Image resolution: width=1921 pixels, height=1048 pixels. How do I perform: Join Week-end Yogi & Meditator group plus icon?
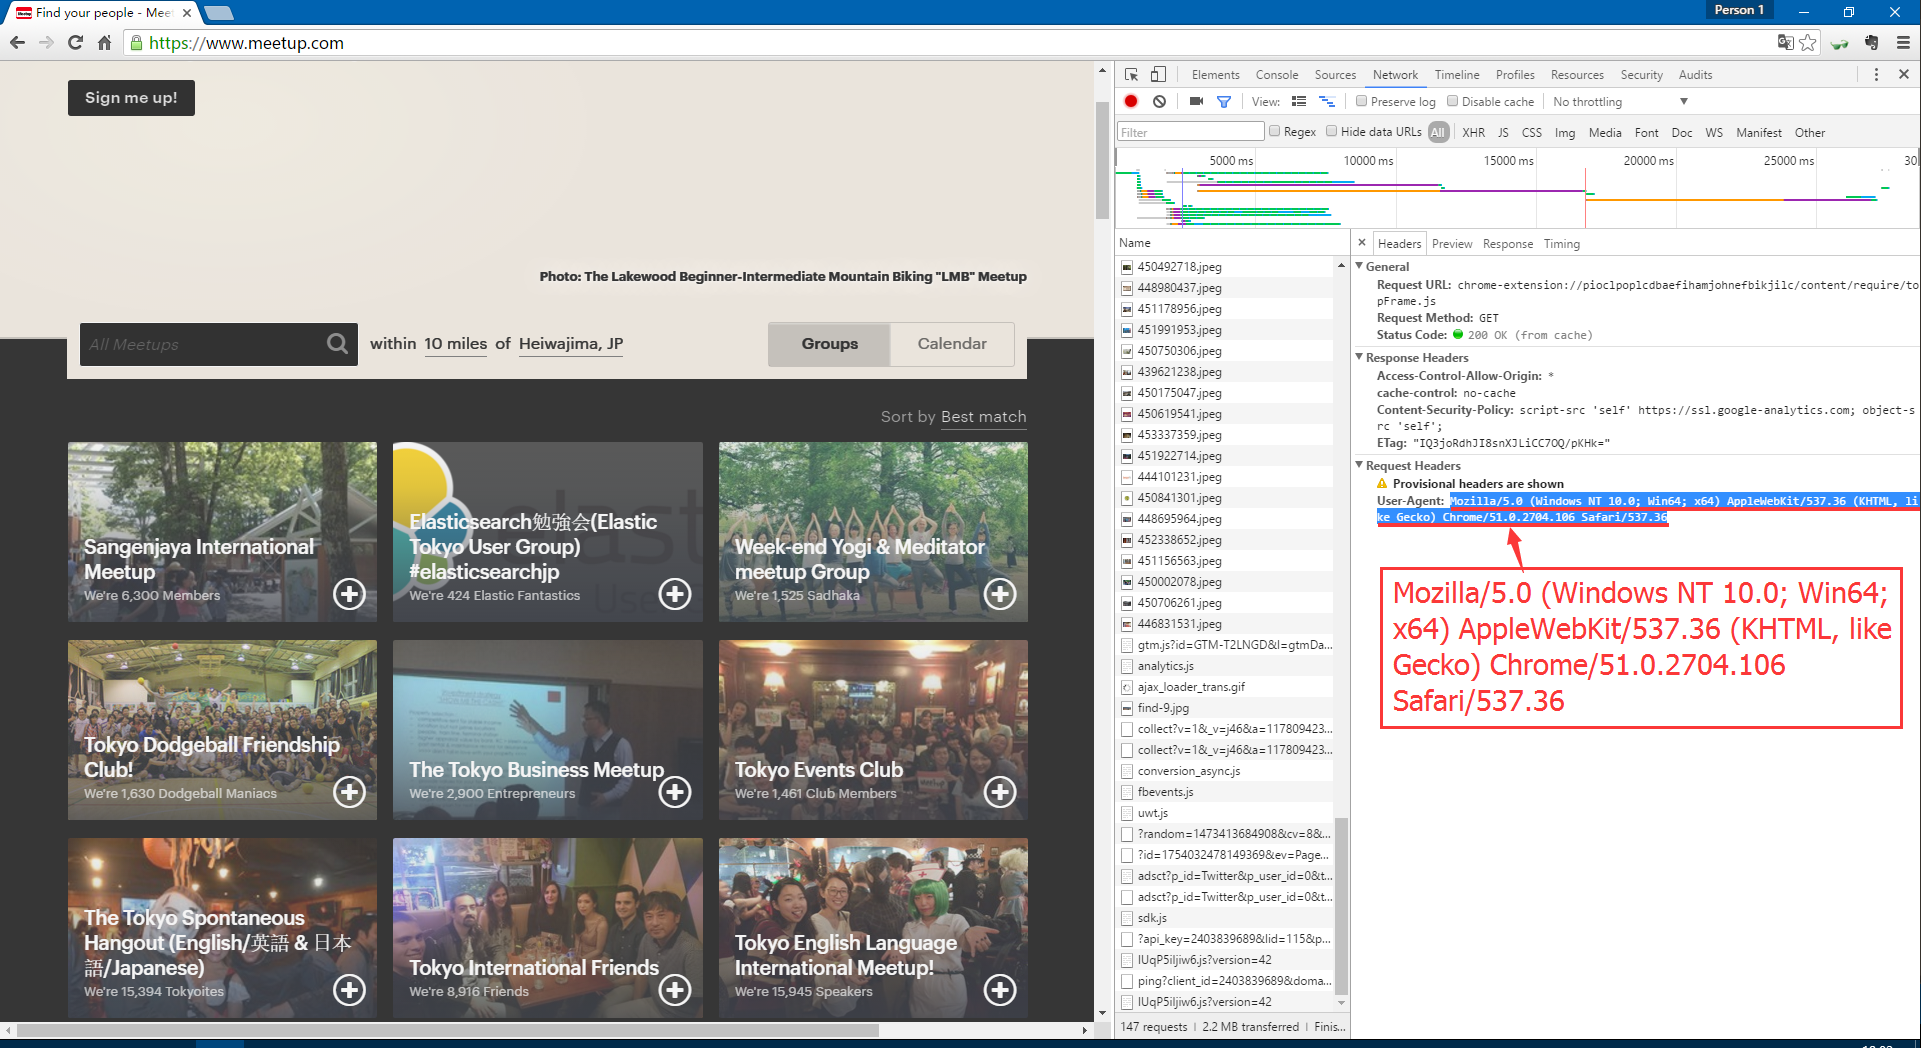pos(1000,594)
